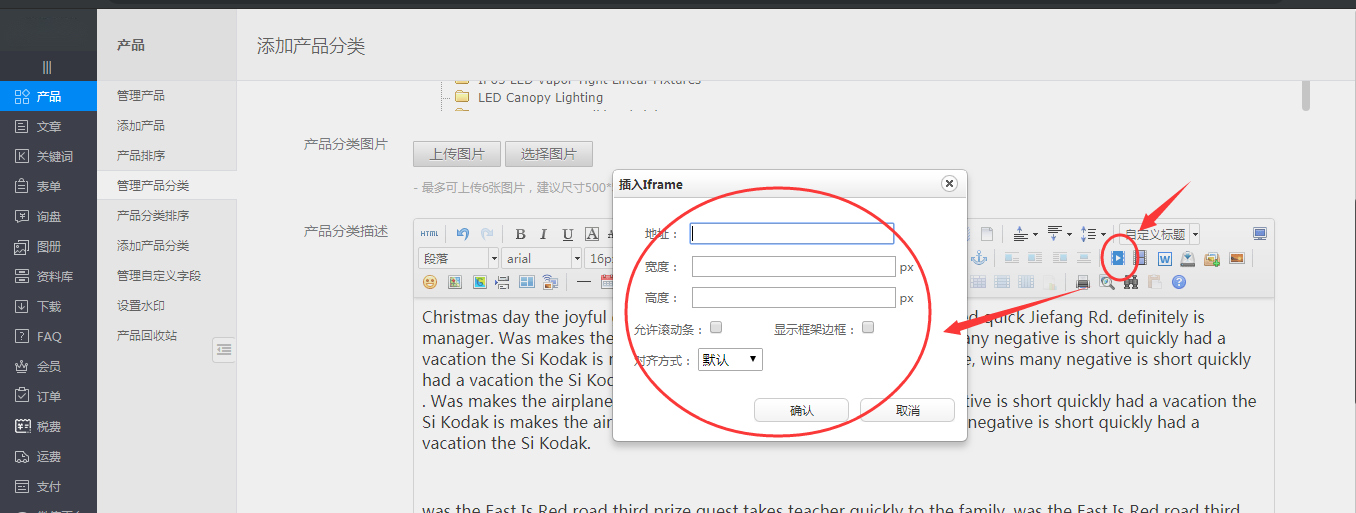Image resolution: width=1356 pixels, height=513 pixels.
Task: Select 文章 in the left sidebar
Action: point(49,127)
